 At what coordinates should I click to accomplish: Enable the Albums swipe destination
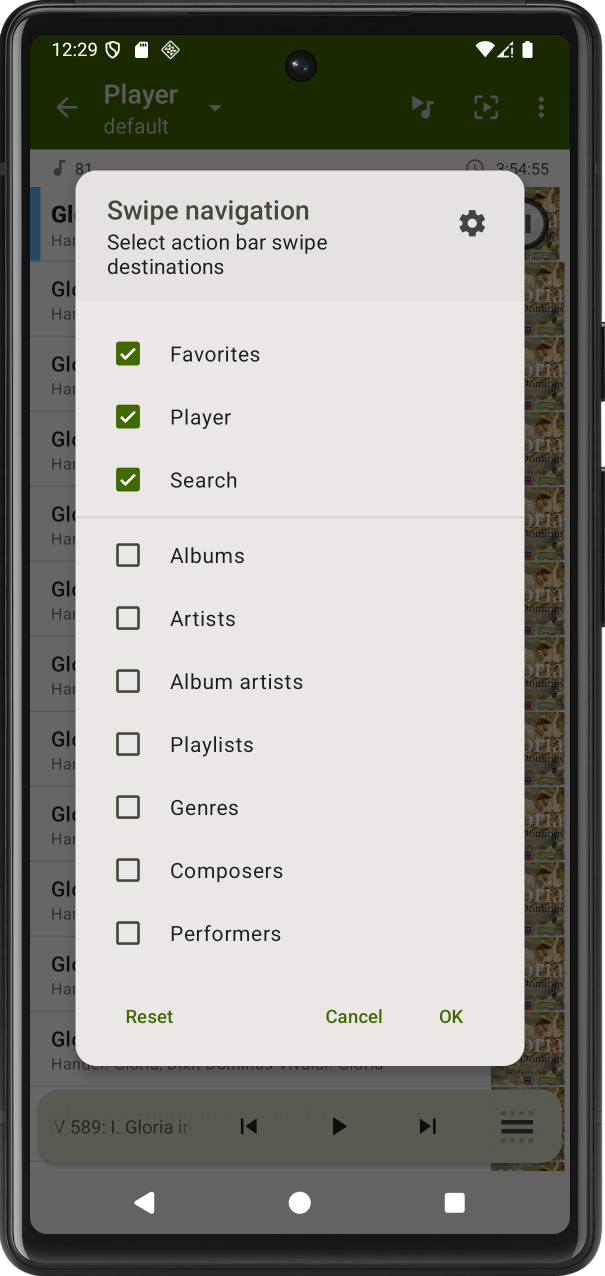128,555
